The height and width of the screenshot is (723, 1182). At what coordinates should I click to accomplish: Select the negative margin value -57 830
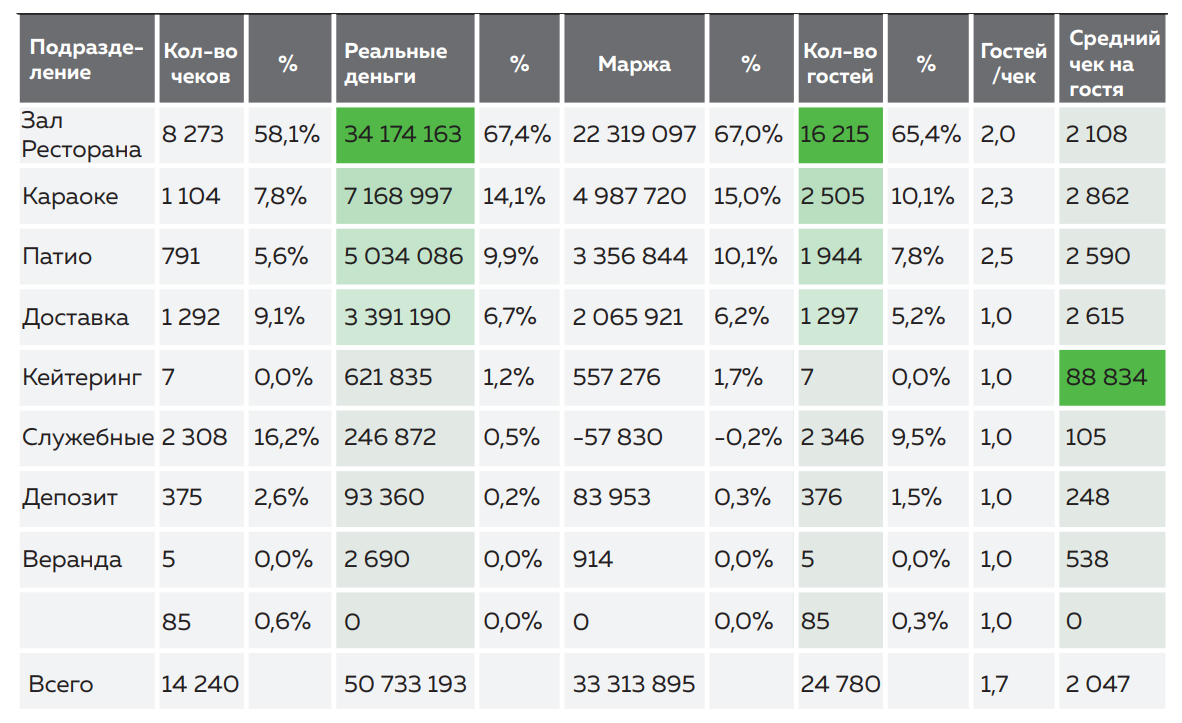coord(617,438)
